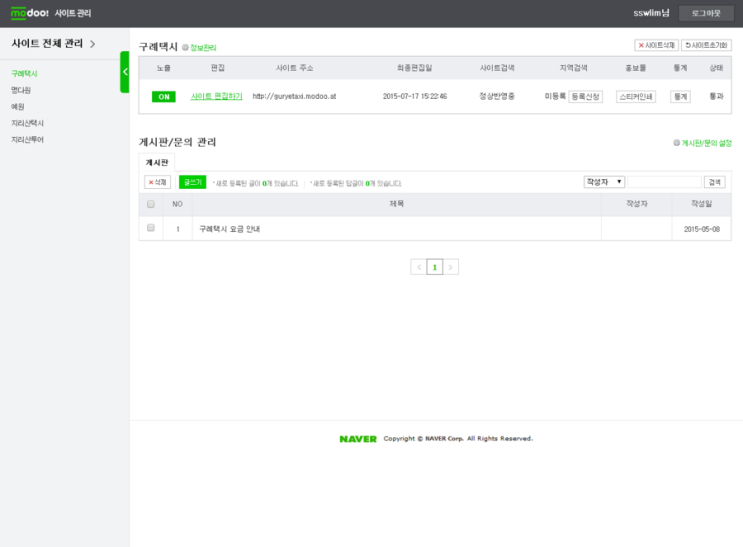Collapse the sidebar with green arrow tab
Screen dimensions: 743x547
pos(125,72)
